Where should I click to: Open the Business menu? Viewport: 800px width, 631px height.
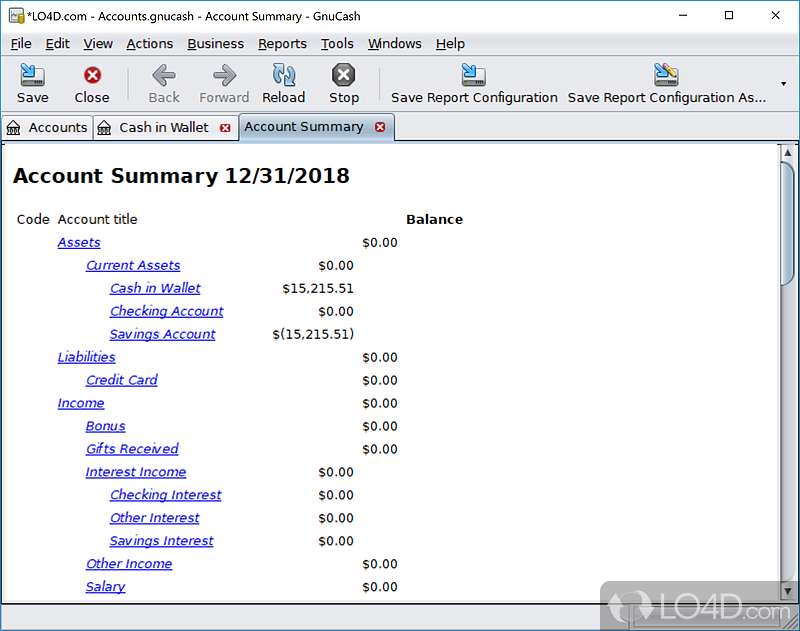pos(215,43)
